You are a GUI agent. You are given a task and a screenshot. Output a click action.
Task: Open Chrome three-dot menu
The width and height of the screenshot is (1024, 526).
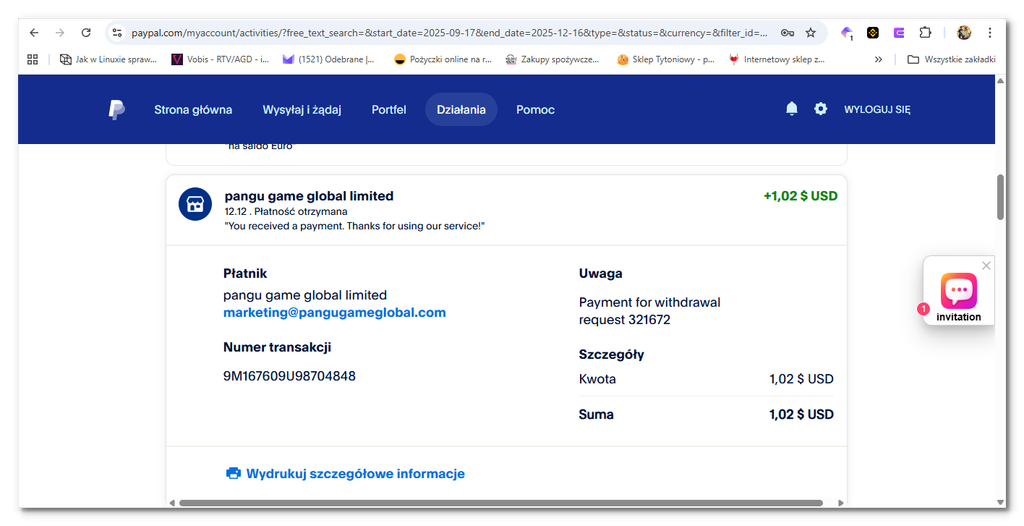click(x=990, y=33)
